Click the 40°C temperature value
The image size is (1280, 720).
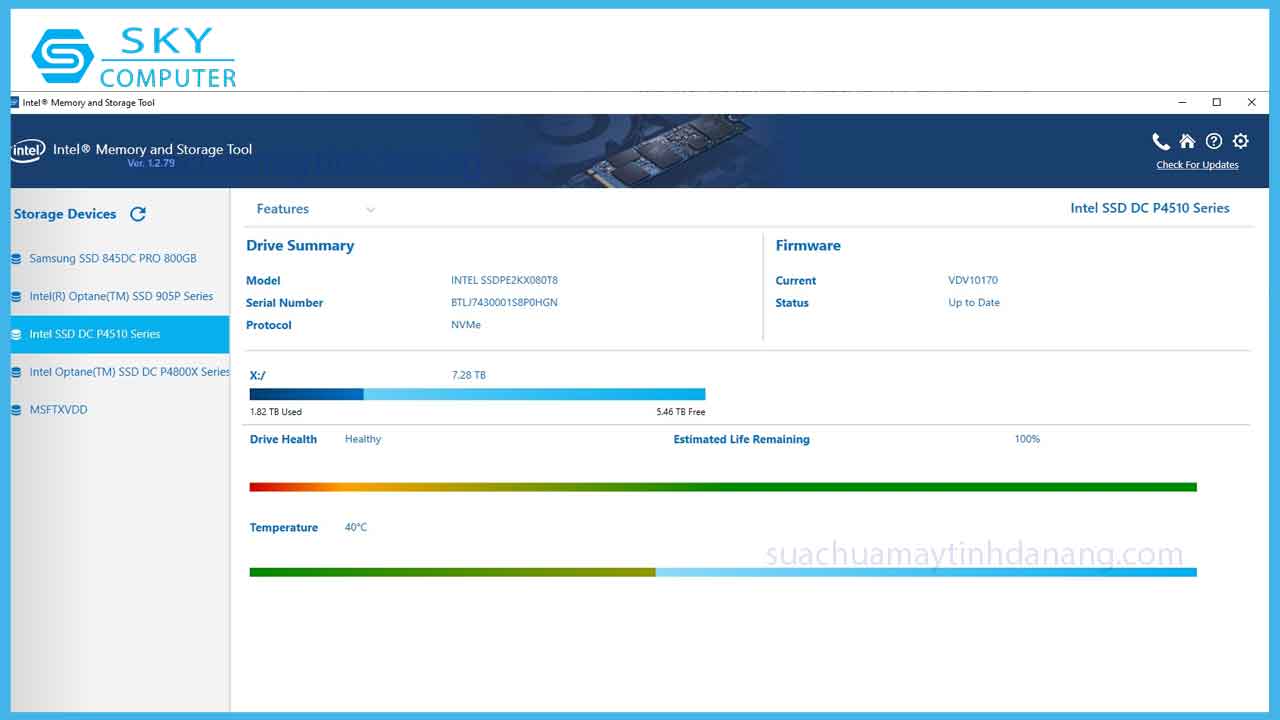pyautogui.click(x=356, y=527)
